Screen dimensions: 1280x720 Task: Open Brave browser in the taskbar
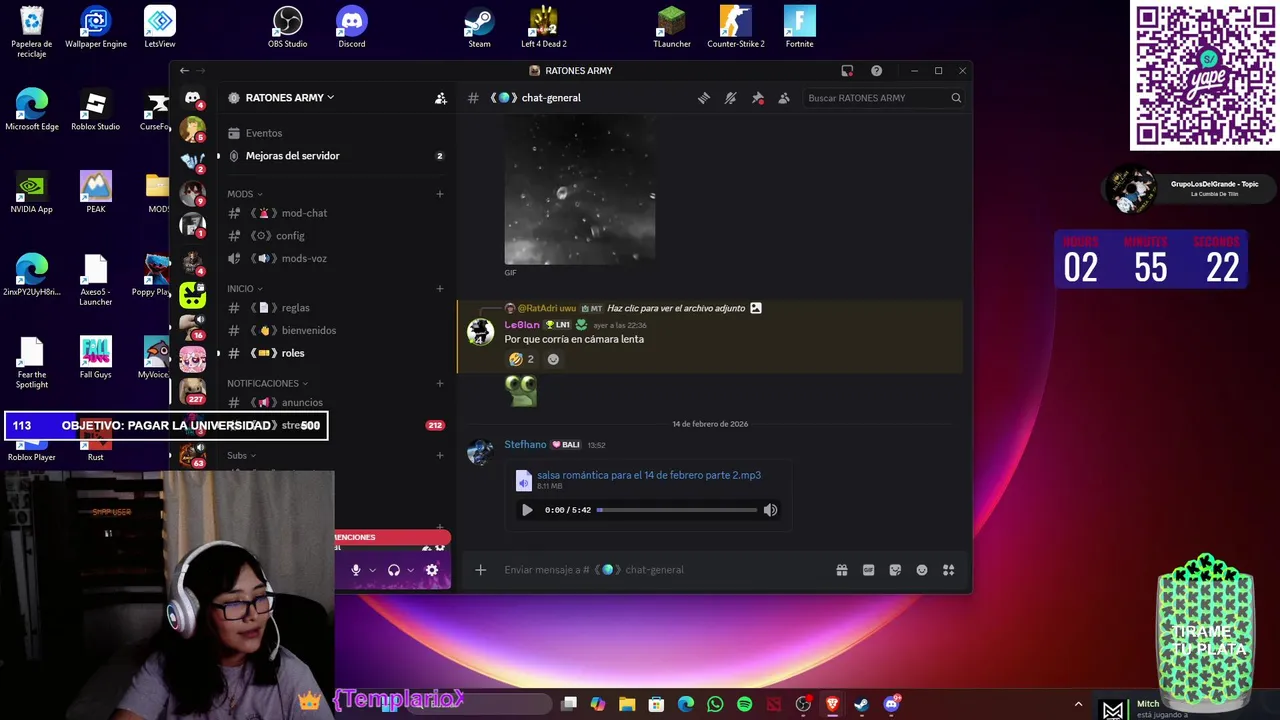(x=832, y=705)
